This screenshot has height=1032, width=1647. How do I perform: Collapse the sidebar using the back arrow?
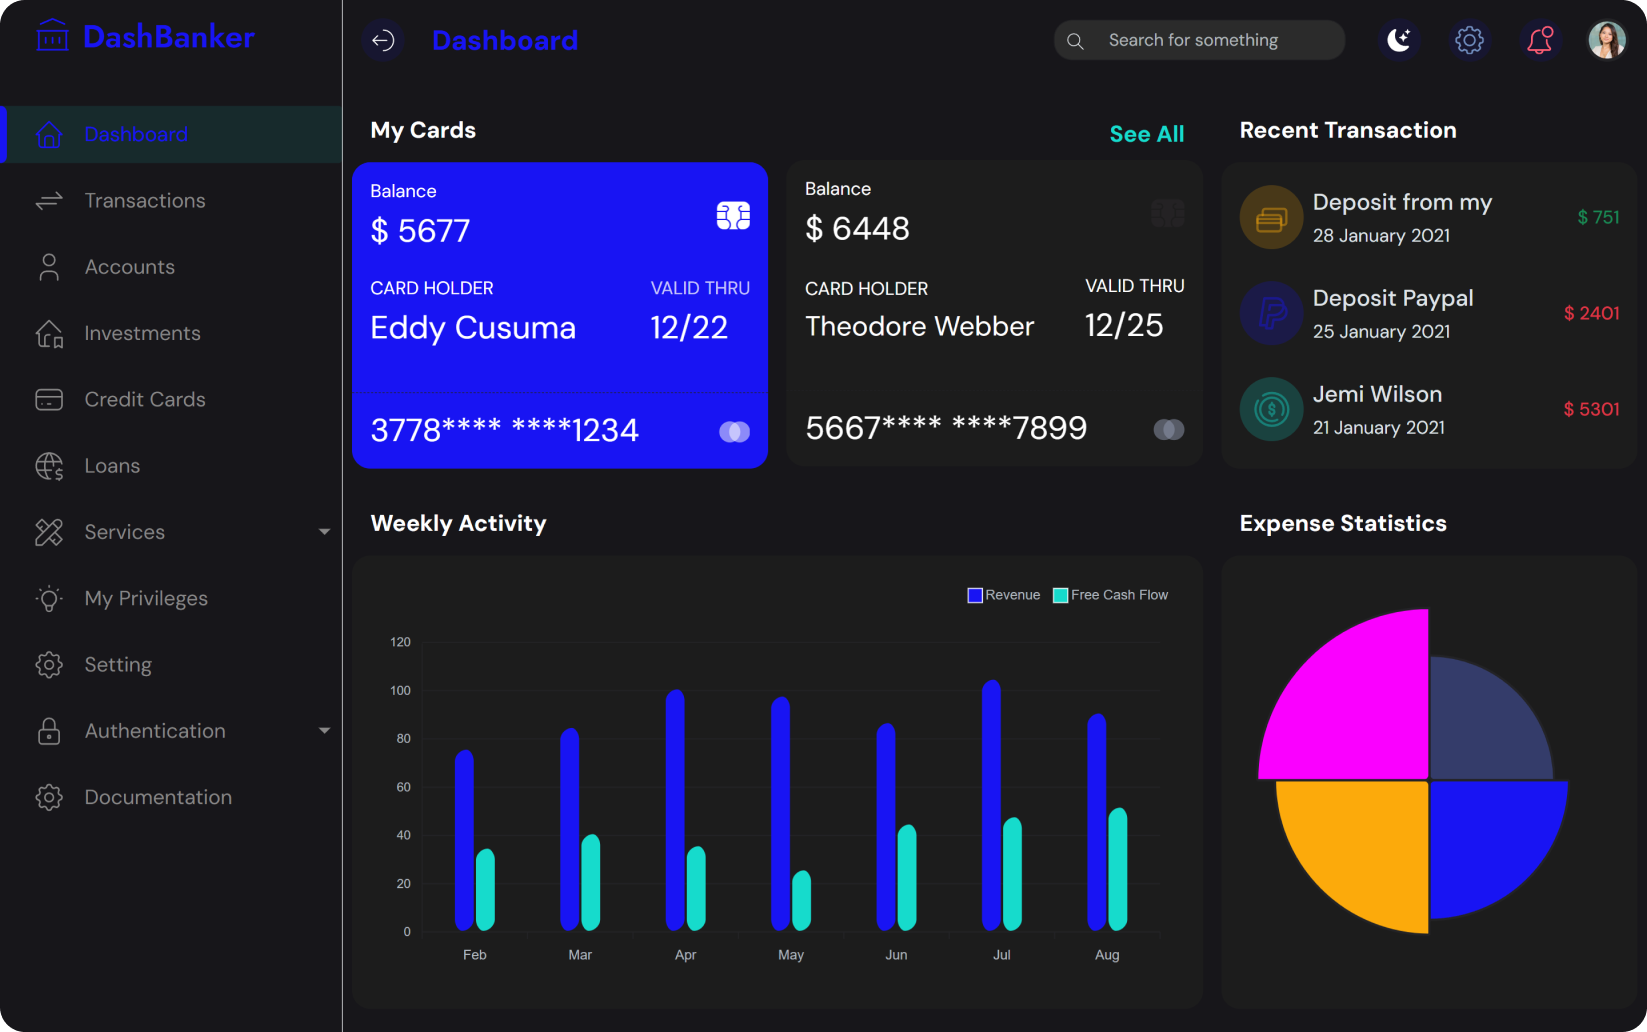click(384, 40)
